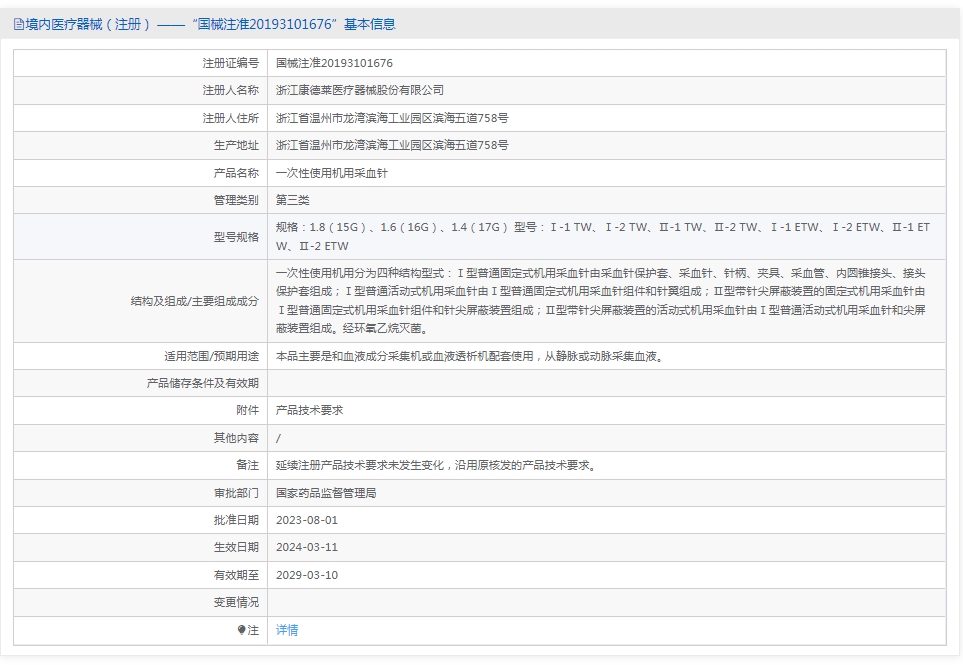The image size is (963, 665).
Task: Click registrant name 浙江康德莱医疗器械股份有限公司
Action: [x=360, y=90]
